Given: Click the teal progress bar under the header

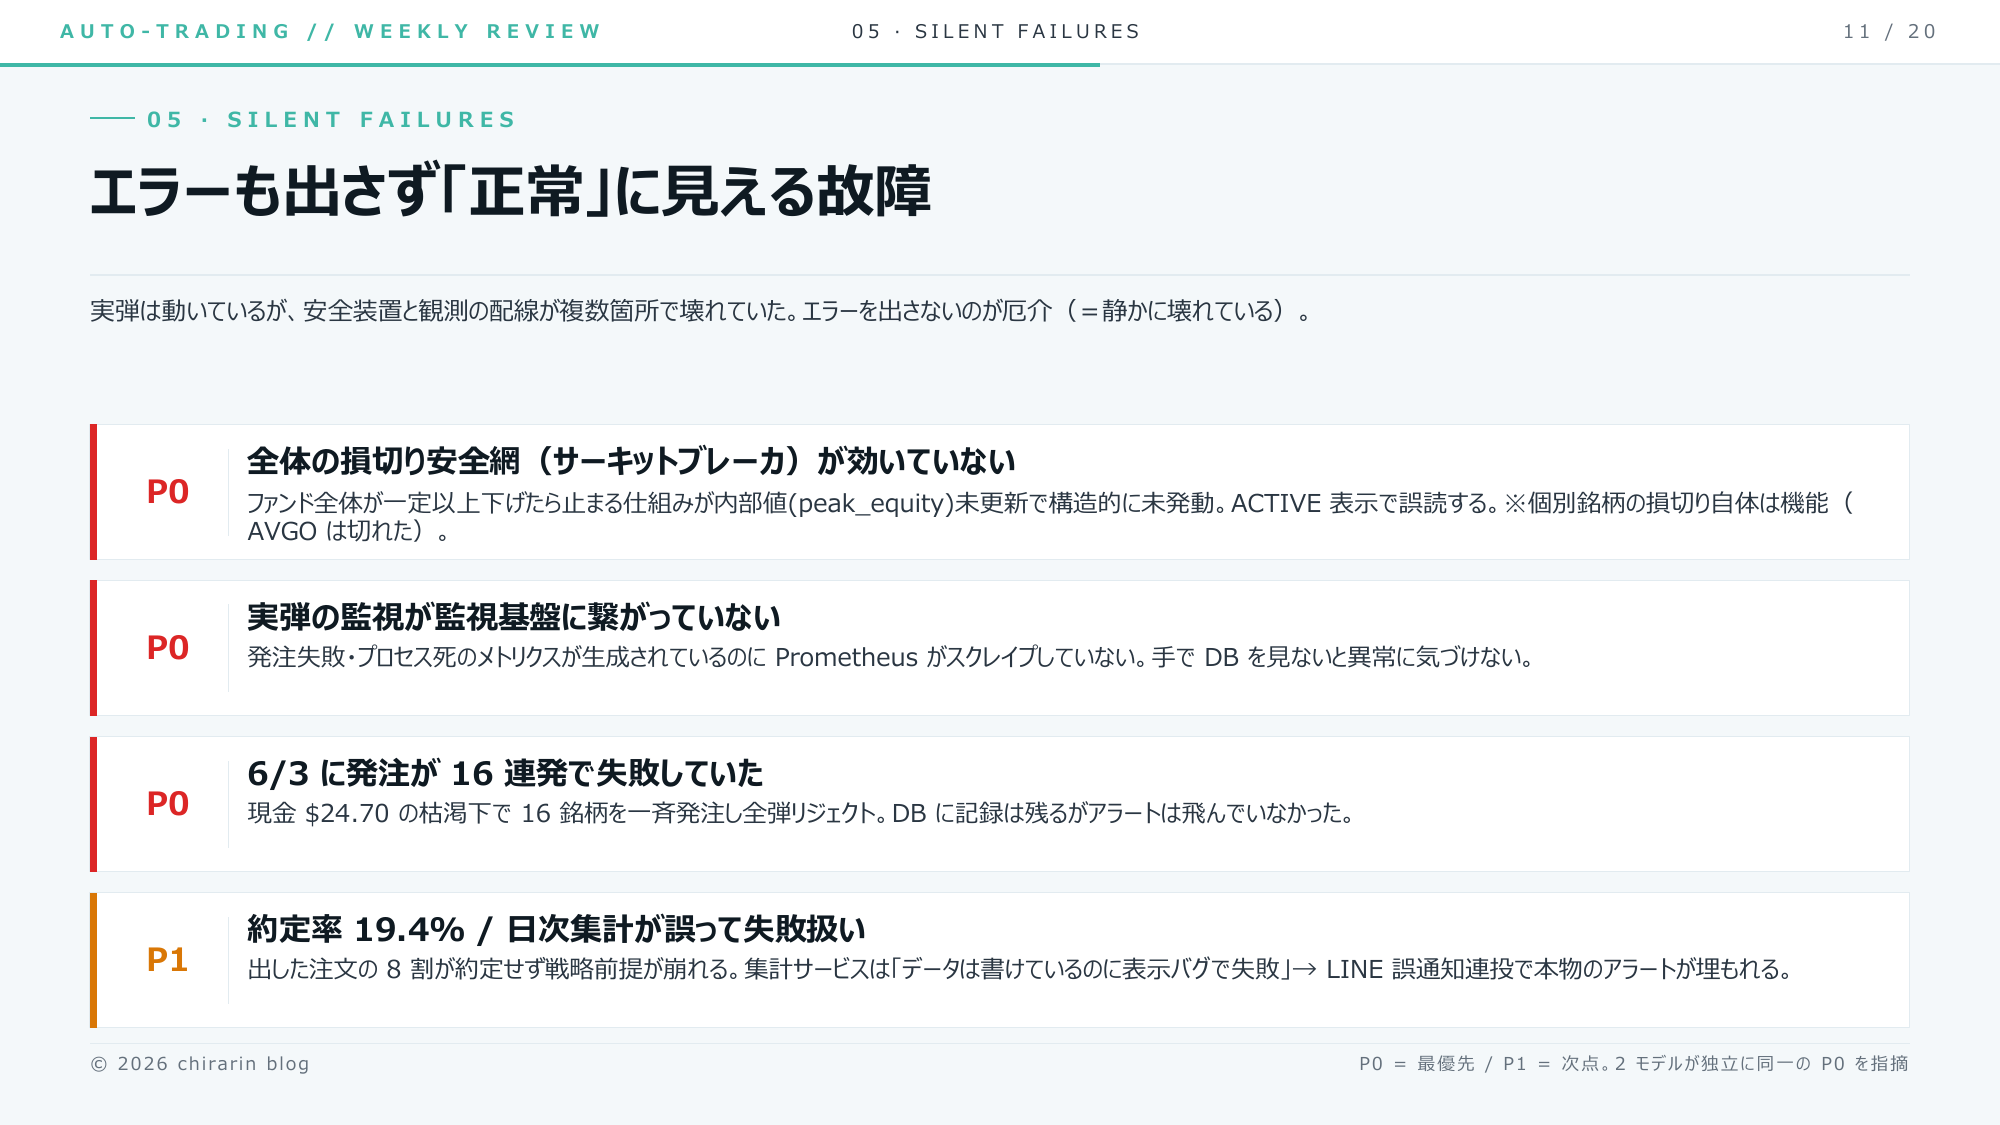Looking at the screenshot, I should (x=550, y=65).
